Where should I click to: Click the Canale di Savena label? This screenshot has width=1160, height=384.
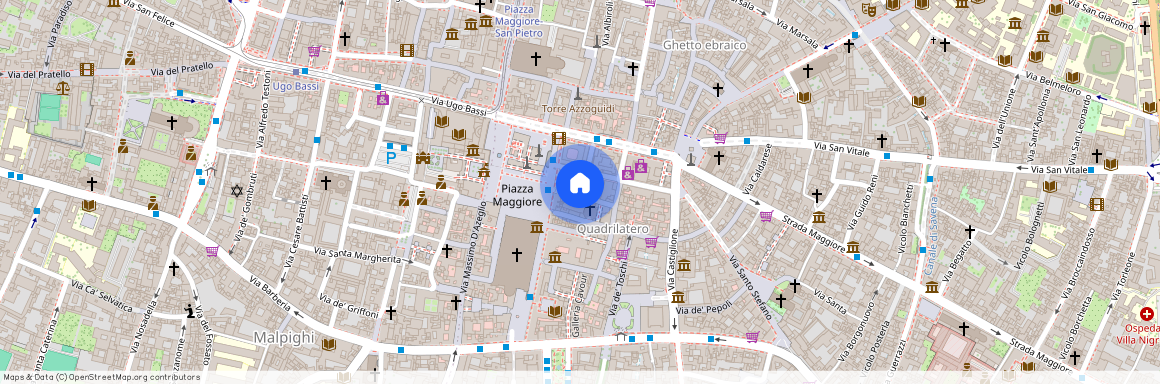point(931,235)
